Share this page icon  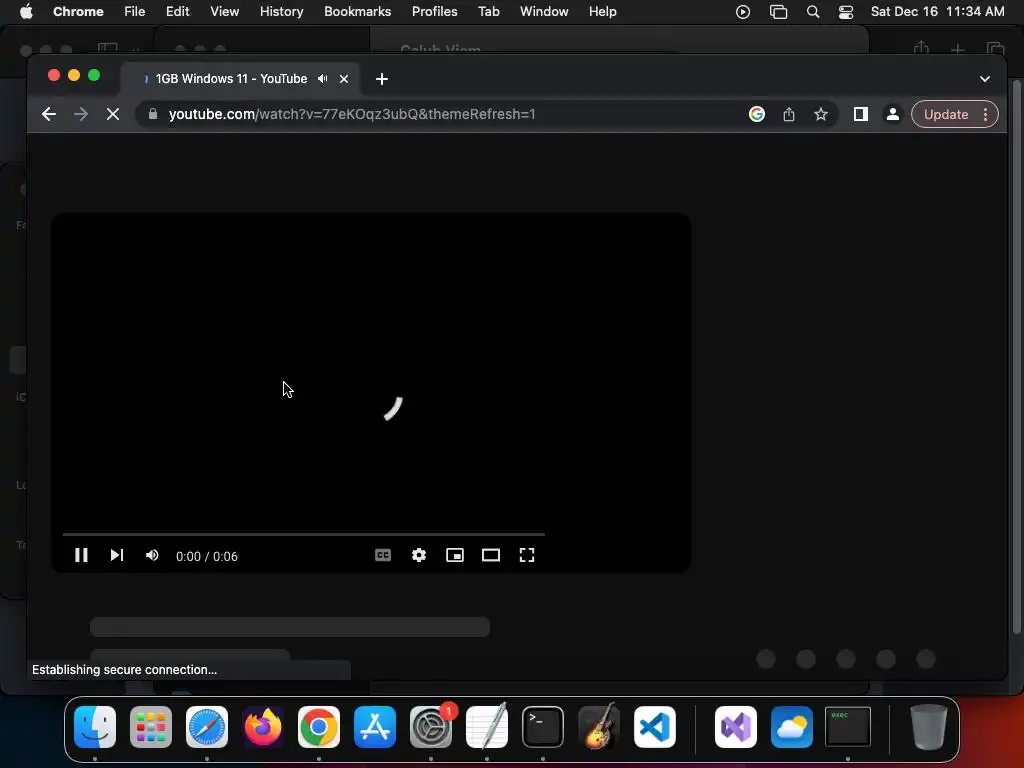coord(789,114)
